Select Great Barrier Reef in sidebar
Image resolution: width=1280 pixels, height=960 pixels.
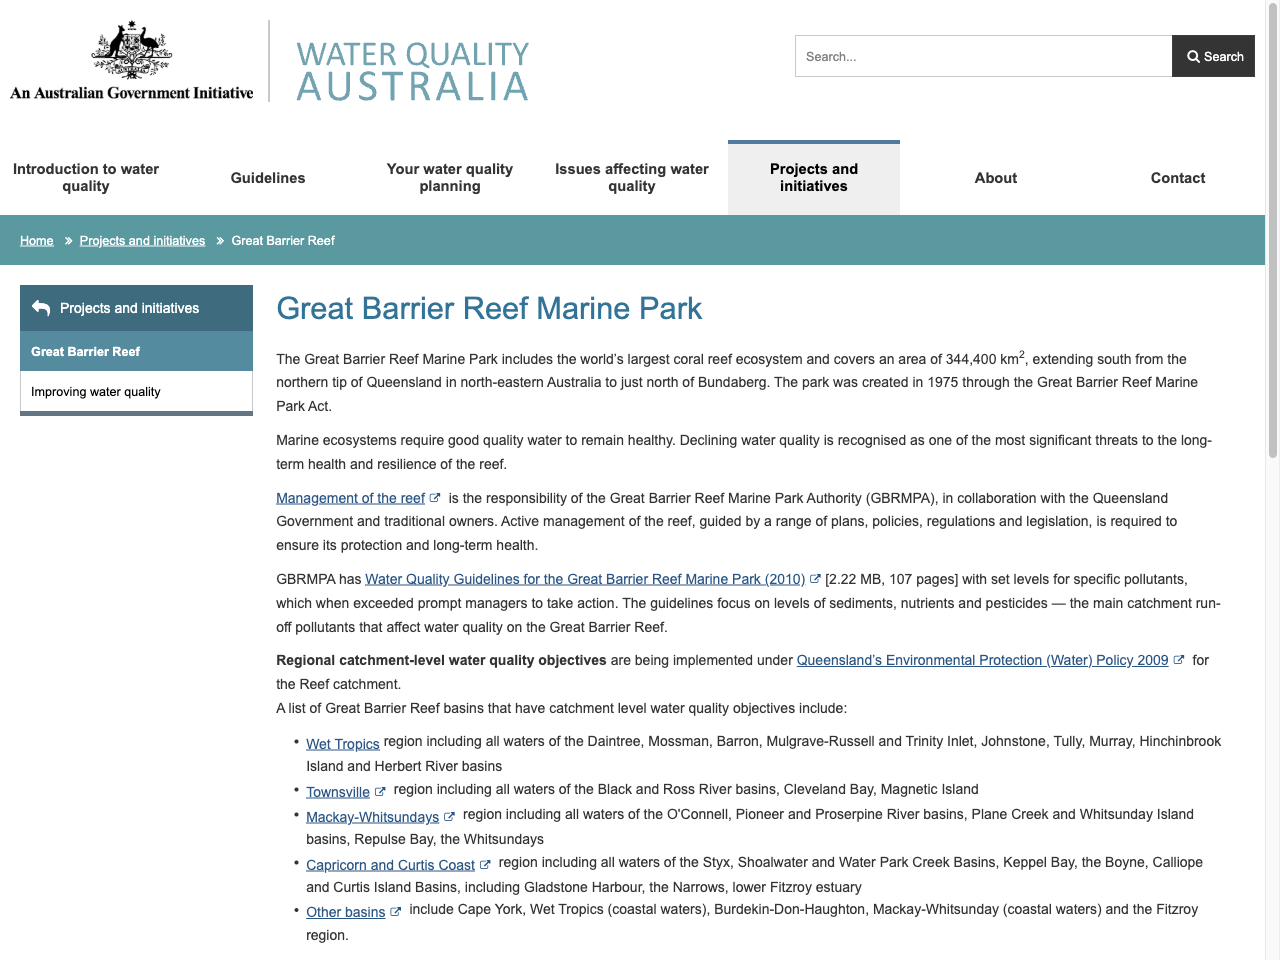136,351
